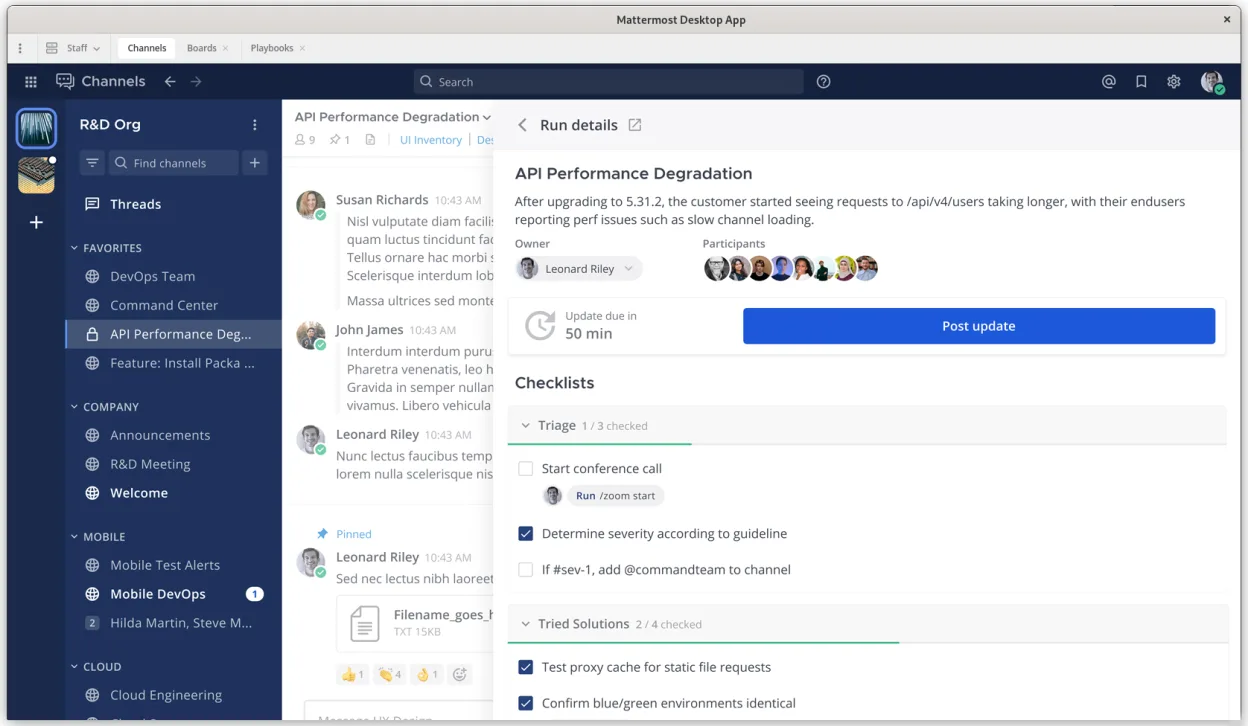The height and width of the screenshot is (726, 1248).
Task: Open the product switcher grid icon
Action: pos(31,82)
